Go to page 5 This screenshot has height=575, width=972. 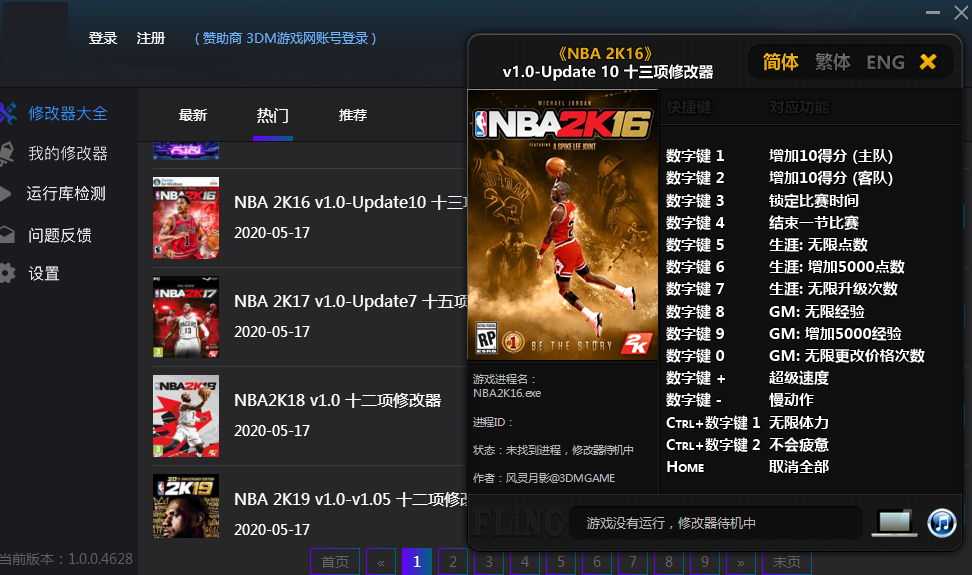pyautogui.click(x=561, y=561)
